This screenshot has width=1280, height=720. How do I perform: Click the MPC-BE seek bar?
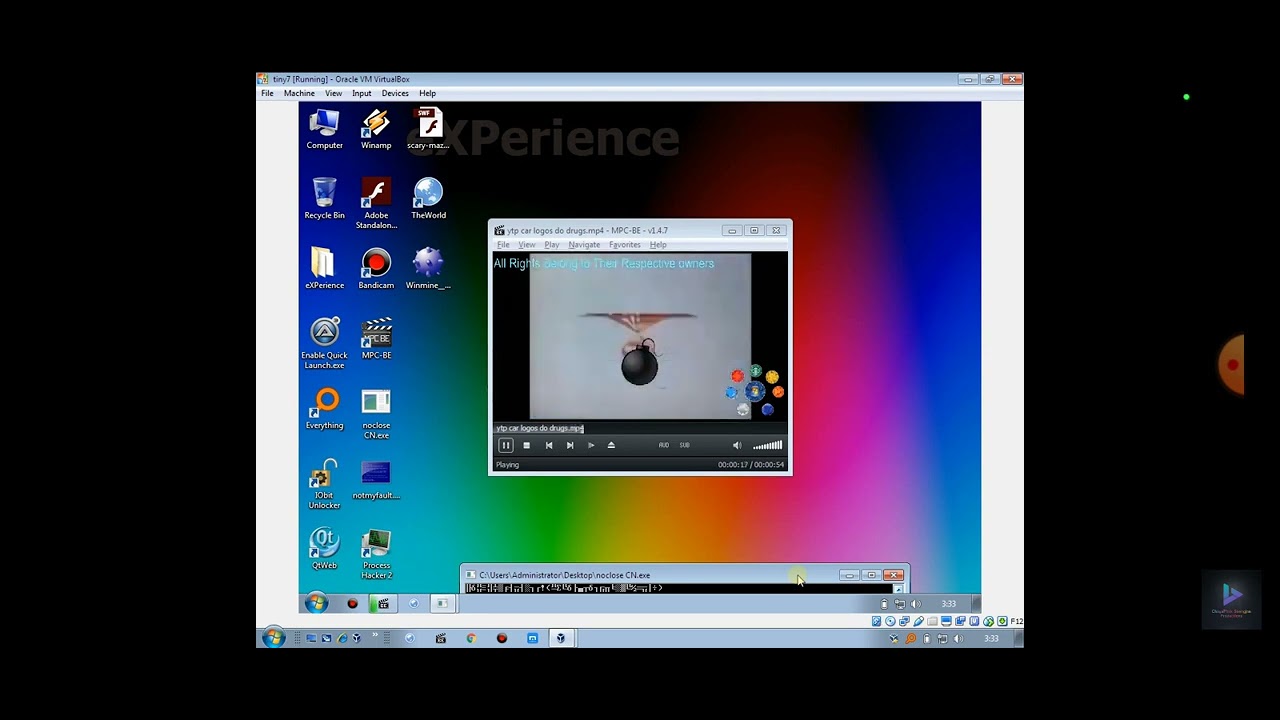[x=640, y=428]
